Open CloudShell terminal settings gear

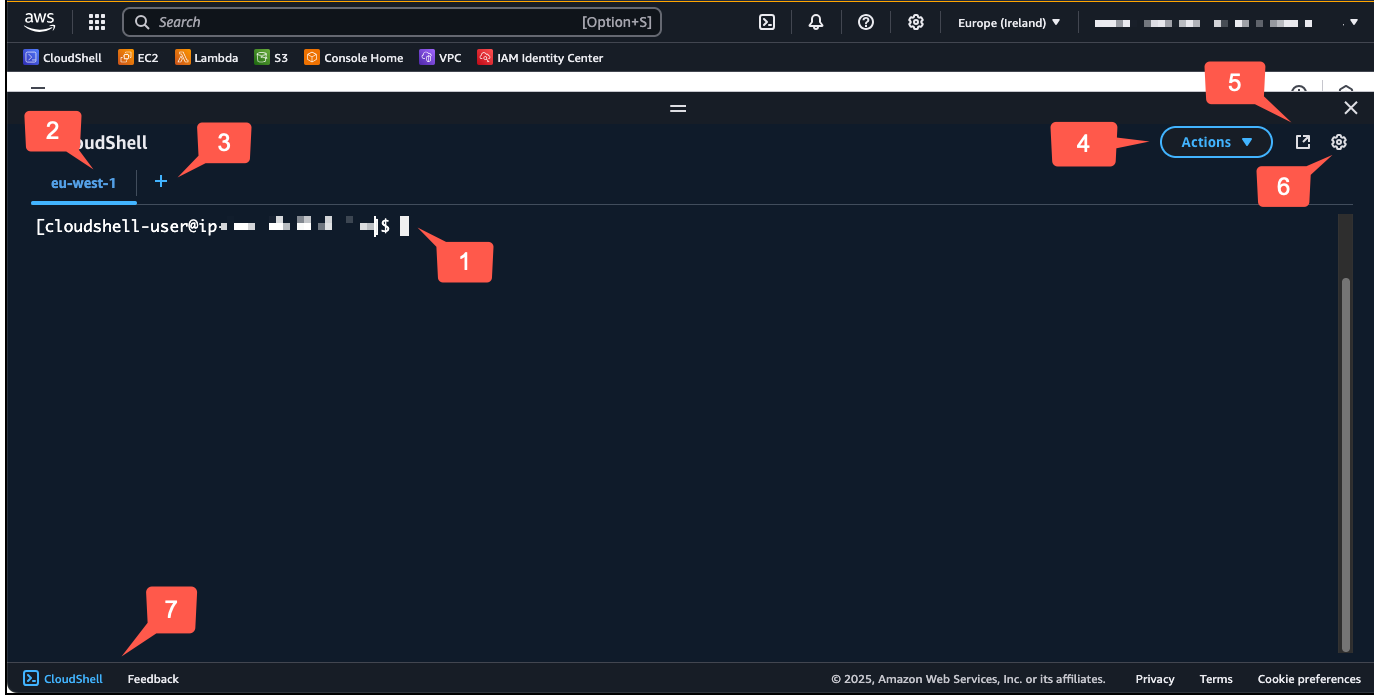pyautogui.click(x=1339, y=141)
